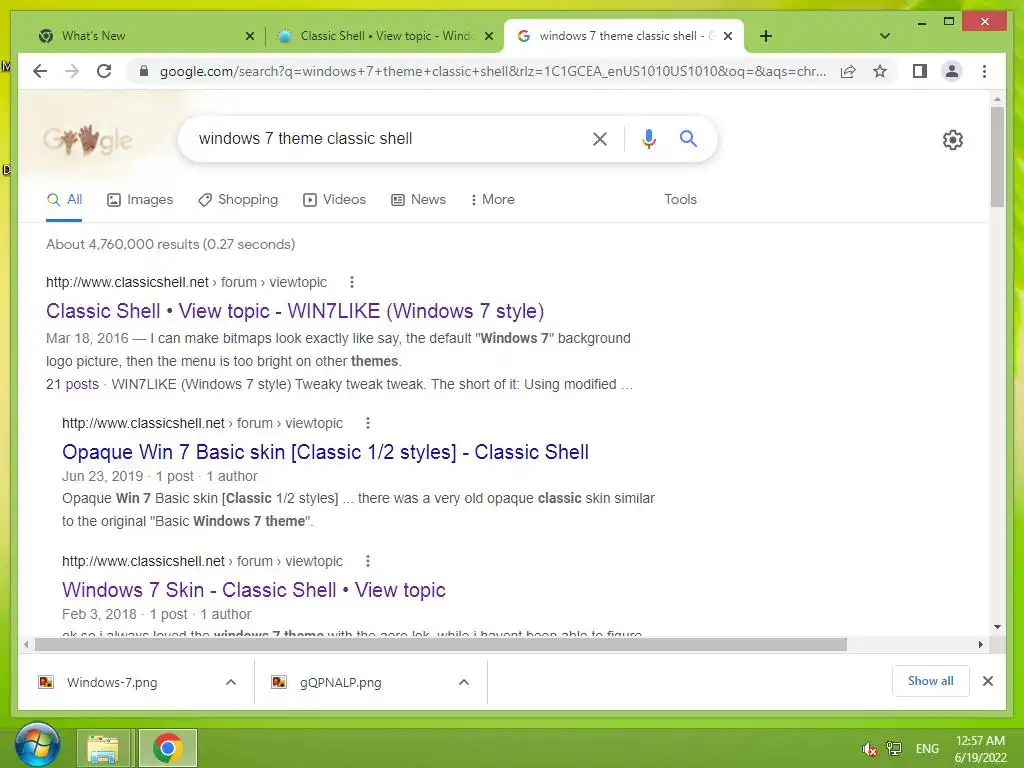Viewport: 1024px width, 768px height.
Task: Open network status tray icon
Action: (x=893, y=748)
